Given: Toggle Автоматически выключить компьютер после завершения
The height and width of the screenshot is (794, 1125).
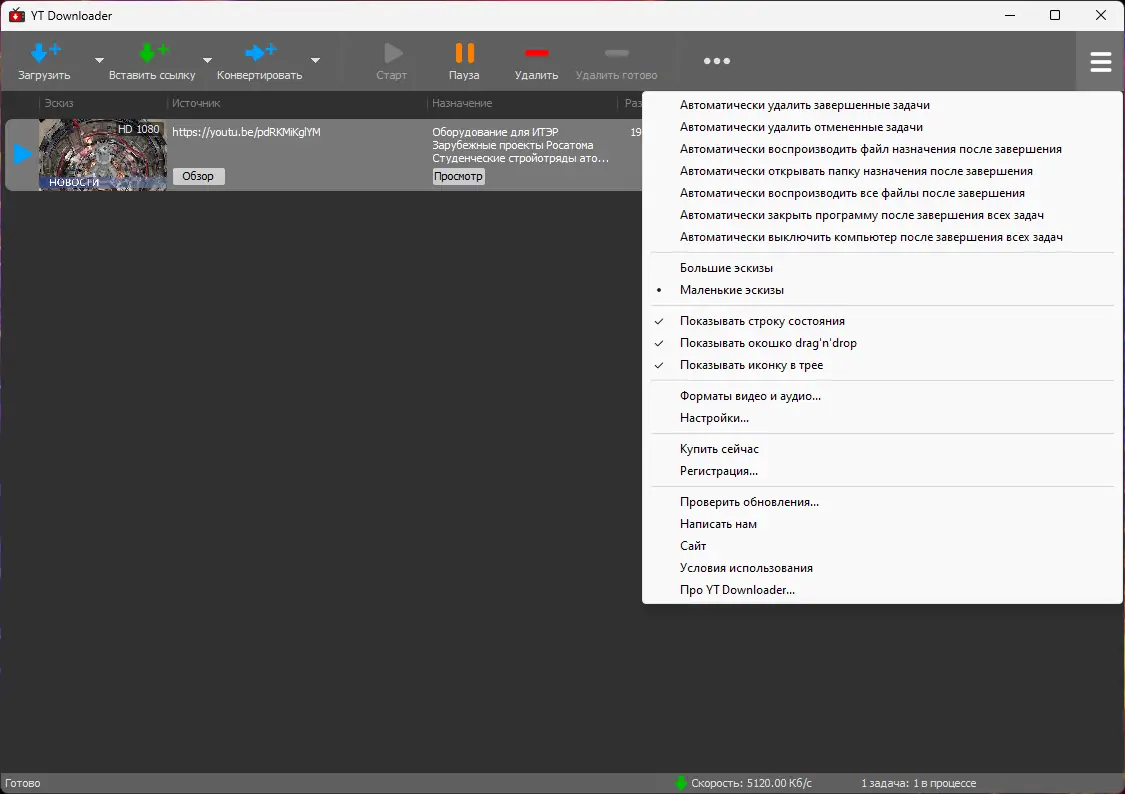Looking at the screenshot, I should (x=882, y=237).
